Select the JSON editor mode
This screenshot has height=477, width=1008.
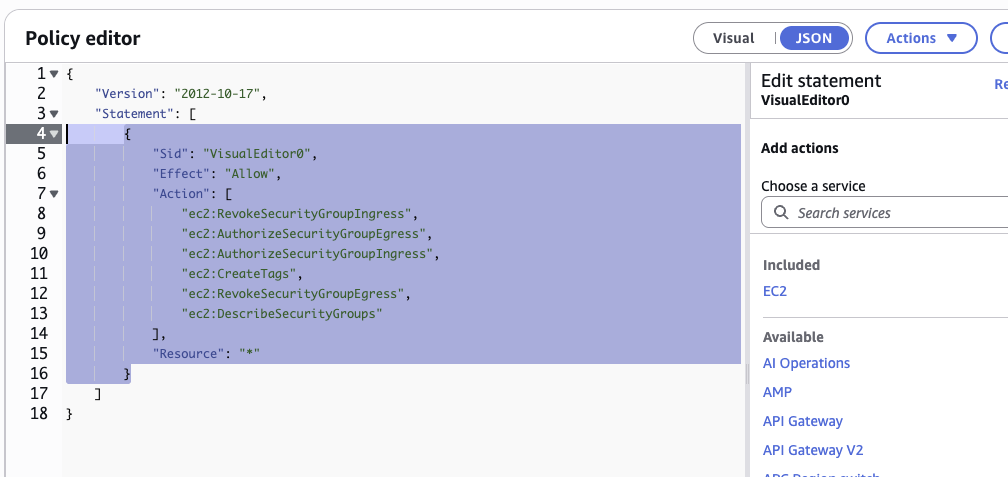click(814, 38)
